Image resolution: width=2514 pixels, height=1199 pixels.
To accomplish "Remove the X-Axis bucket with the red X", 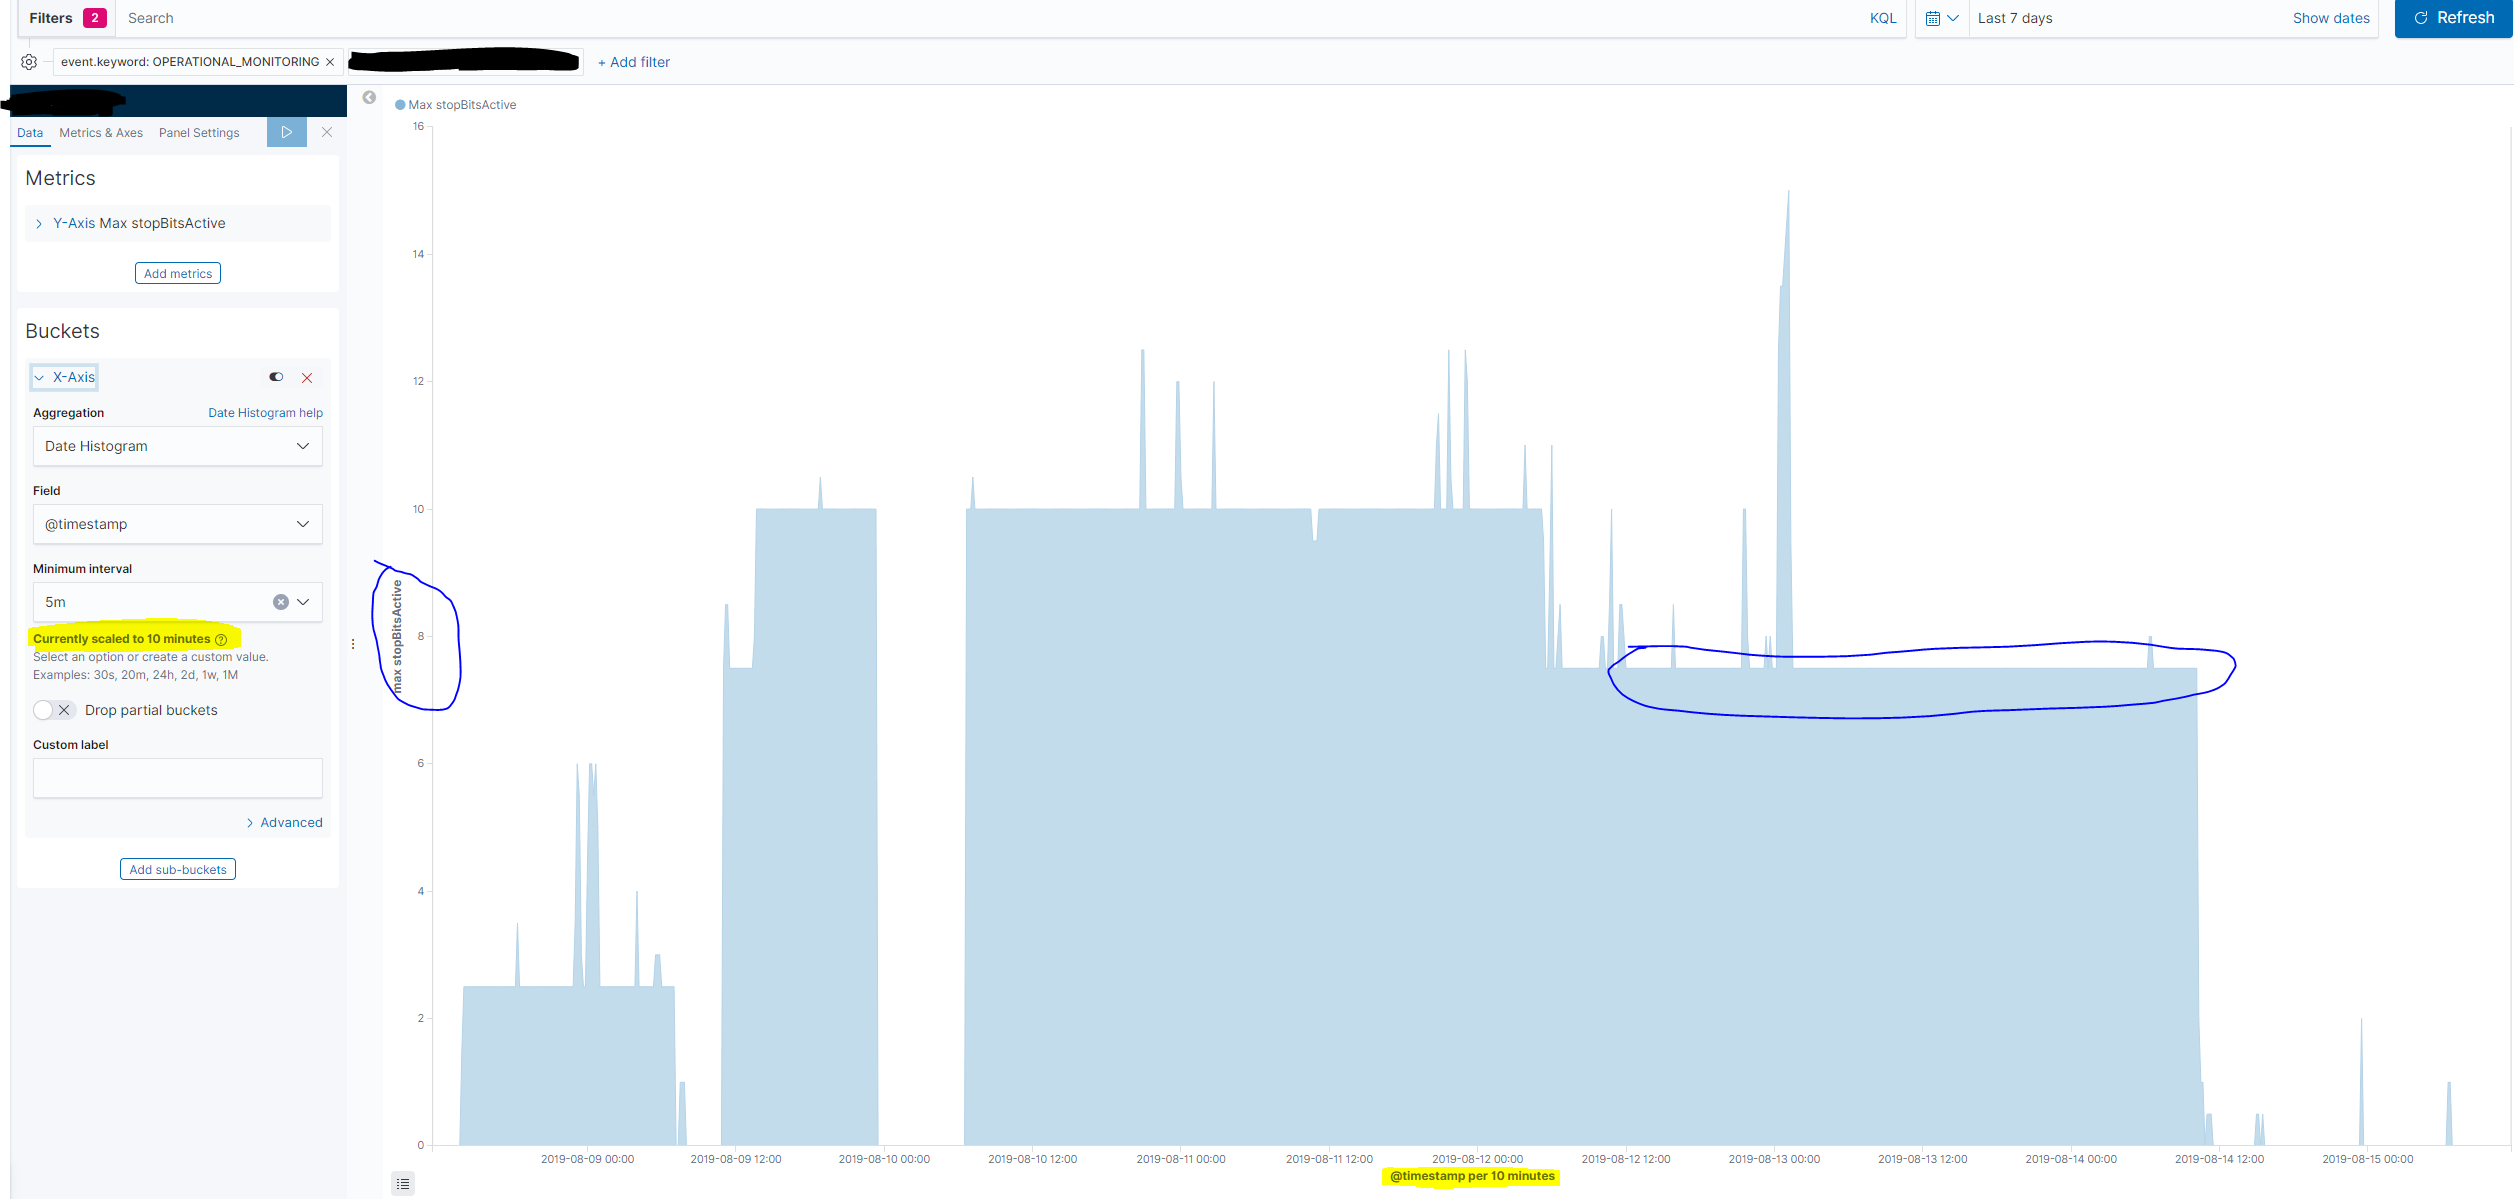I will tap(307, 378).
